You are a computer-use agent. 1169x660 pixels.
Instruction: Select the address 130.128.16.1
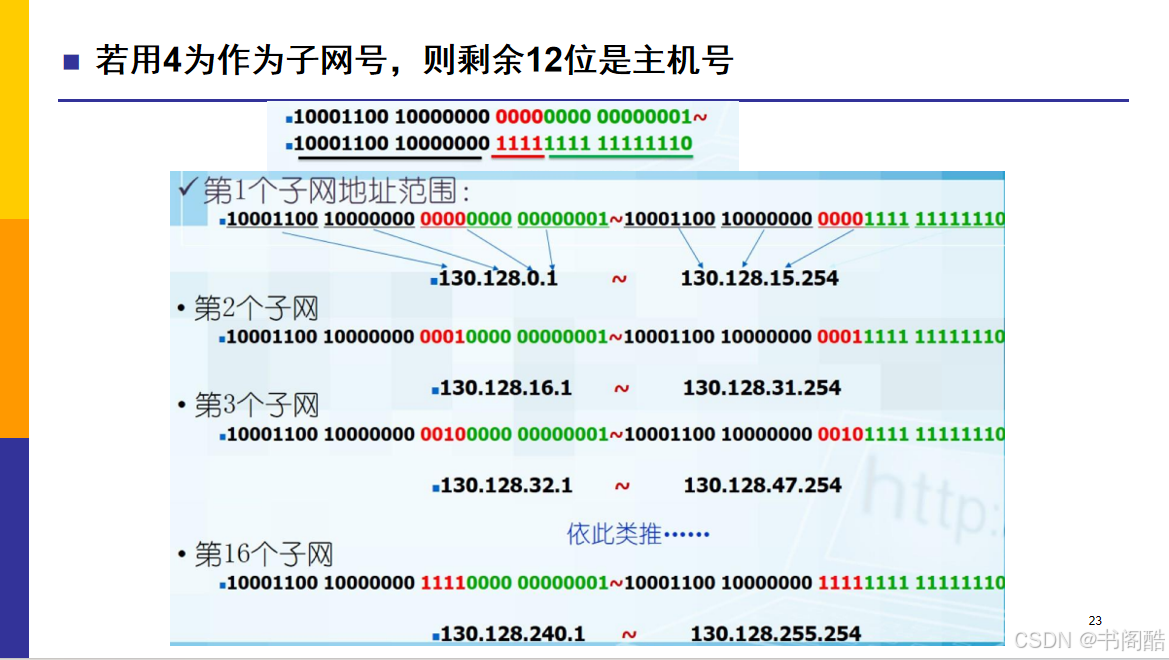pyautogui.click(x=505, y=388)
